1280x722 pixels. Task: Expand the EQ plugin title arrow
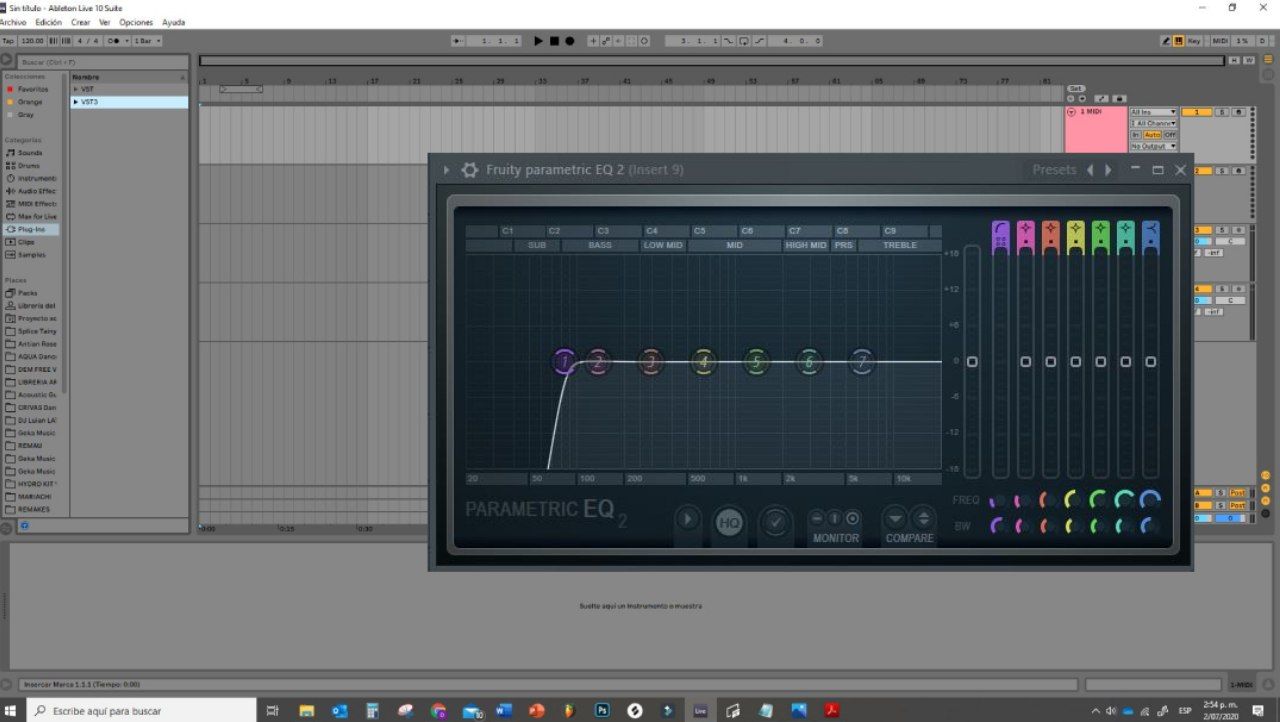[x=447, y=170]
